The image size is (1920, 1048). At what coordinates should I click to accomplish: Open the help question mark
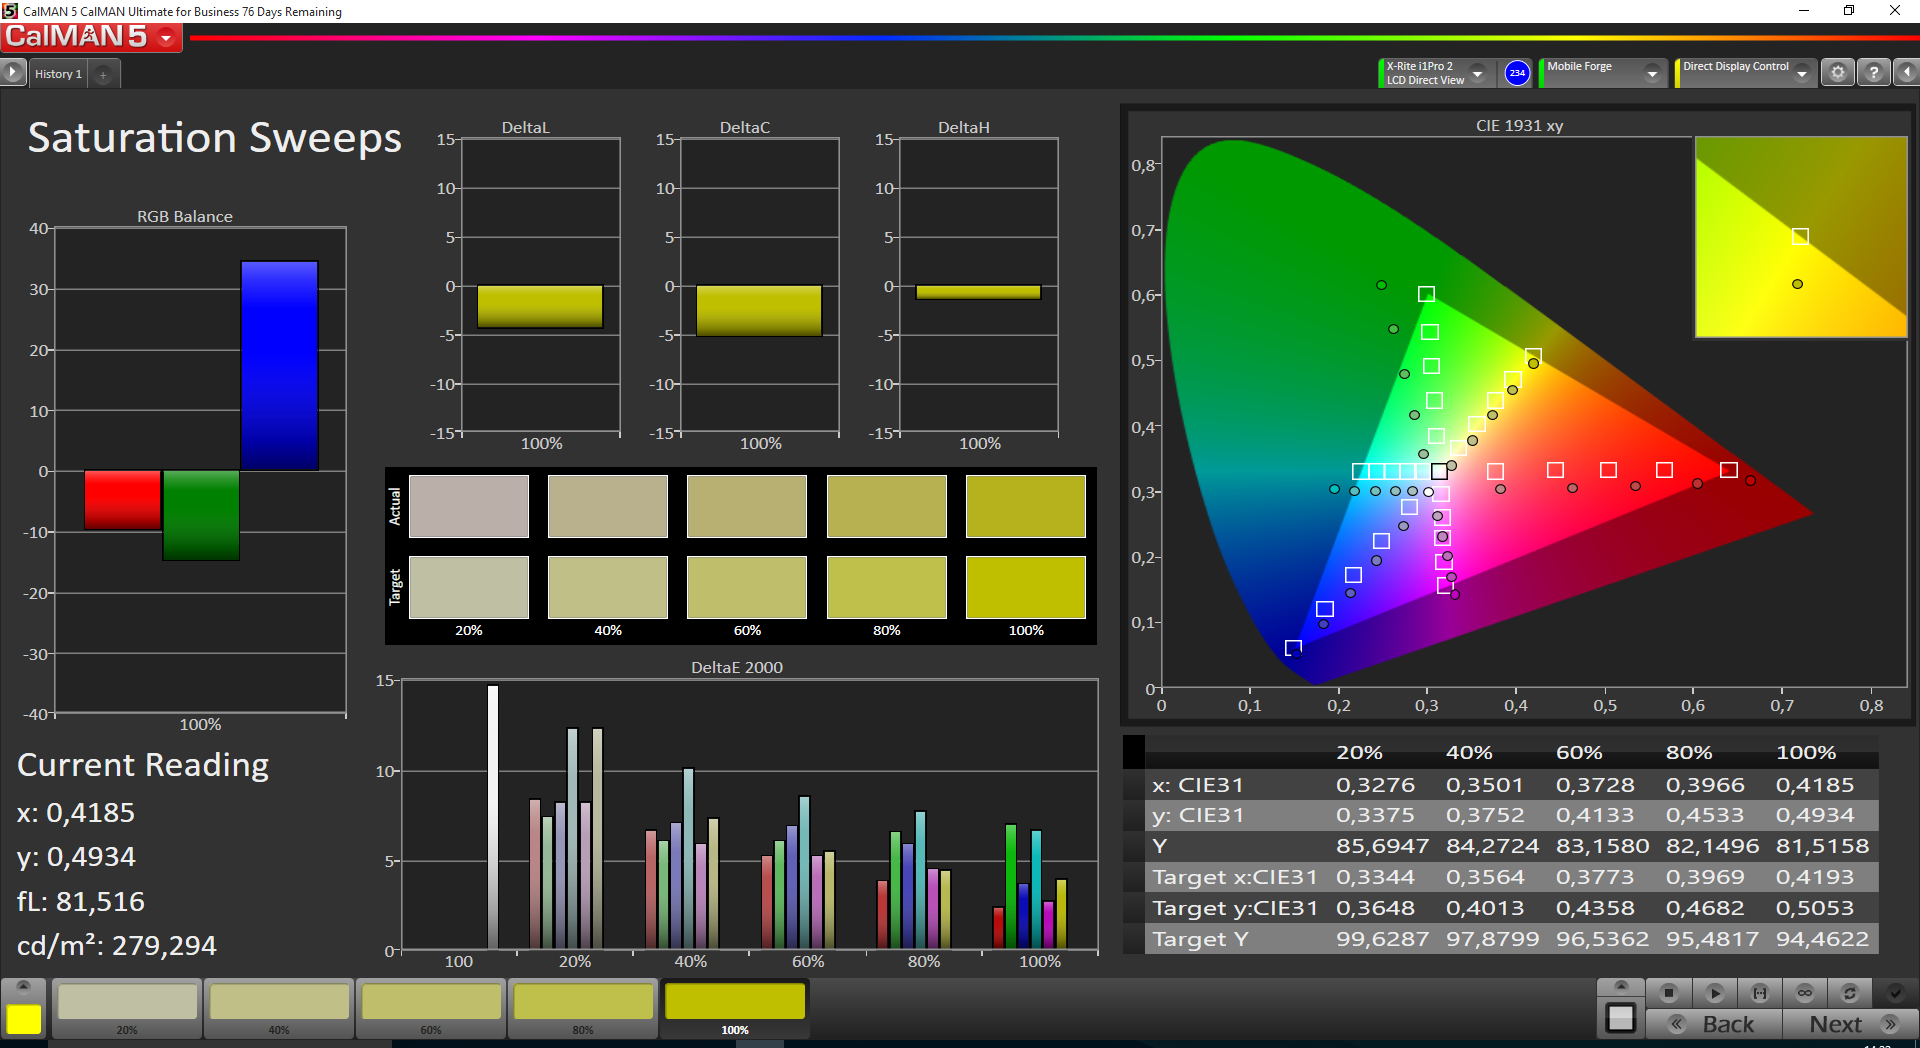(x=1874, y=73)
